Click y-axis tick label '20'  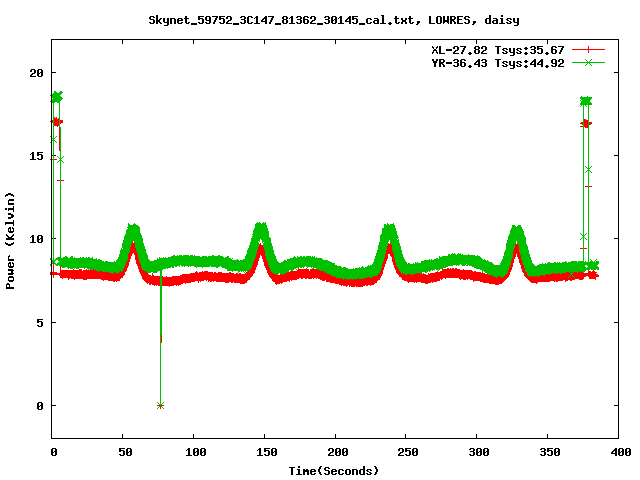(36, 73)
